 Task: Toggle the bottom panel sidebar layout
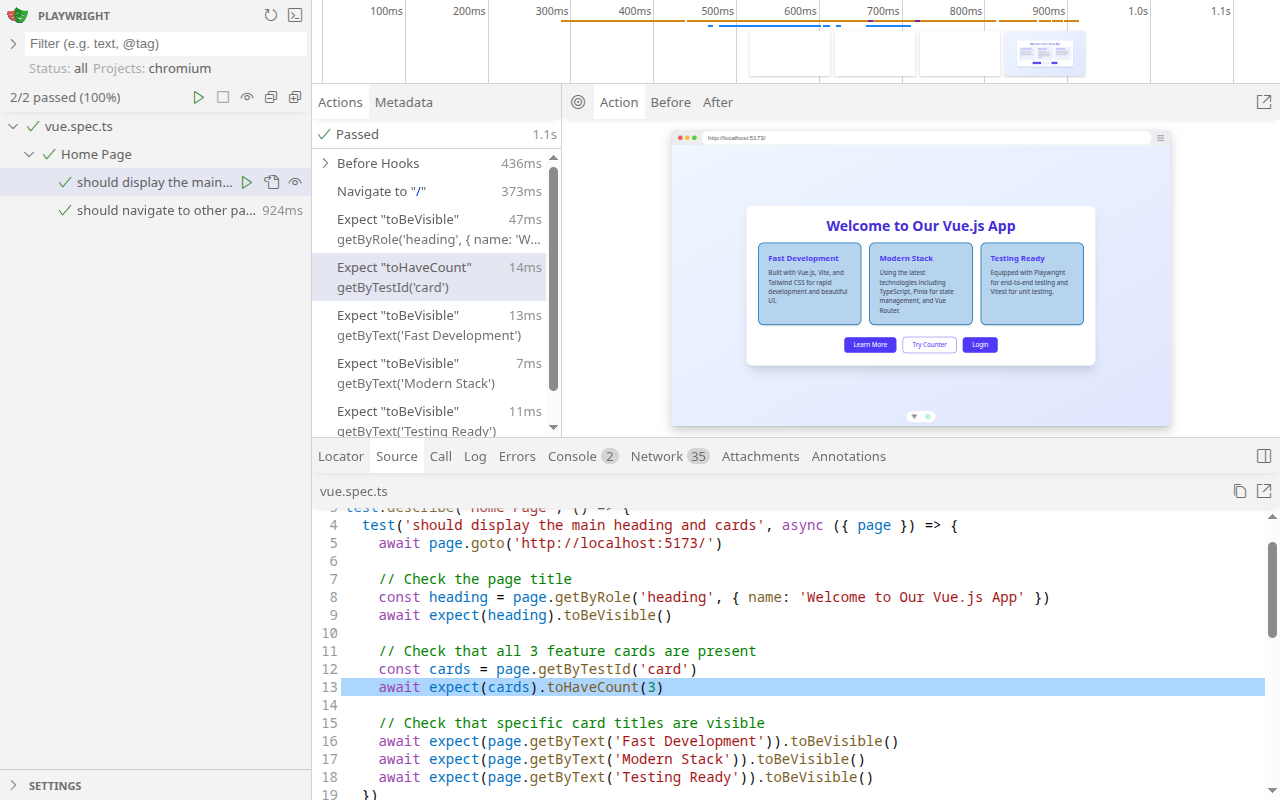1264,456
